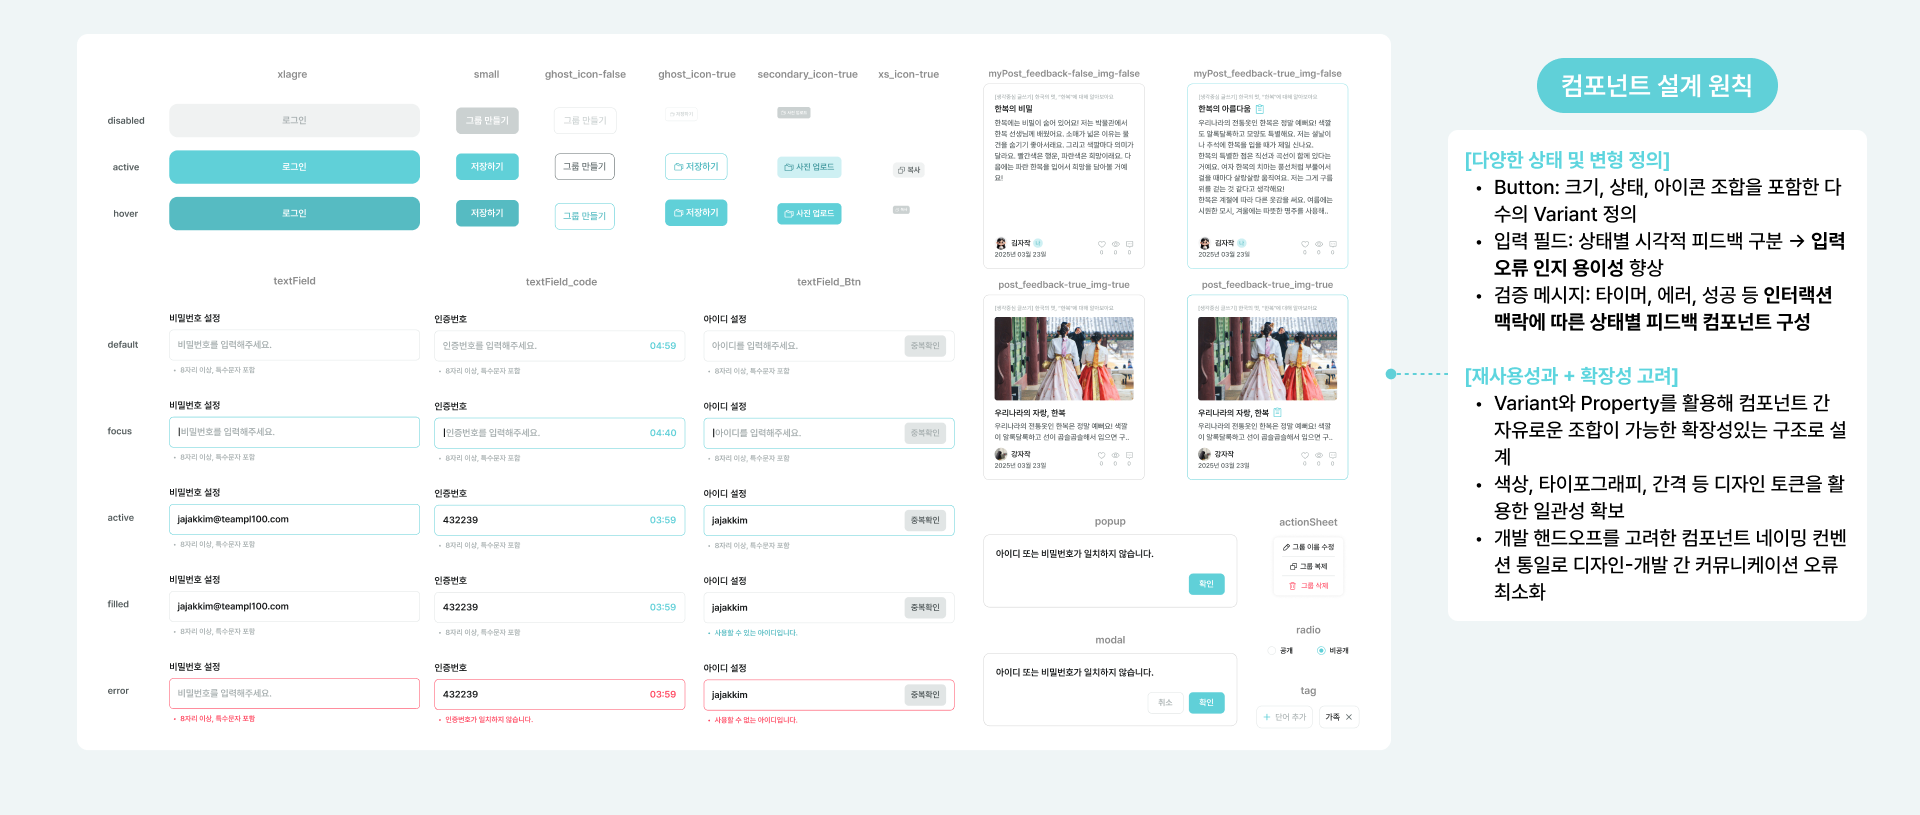The image size is (1920, 815).
Task: Click folder icon in hover filled 저장하기 button
Action: [678, 213]
